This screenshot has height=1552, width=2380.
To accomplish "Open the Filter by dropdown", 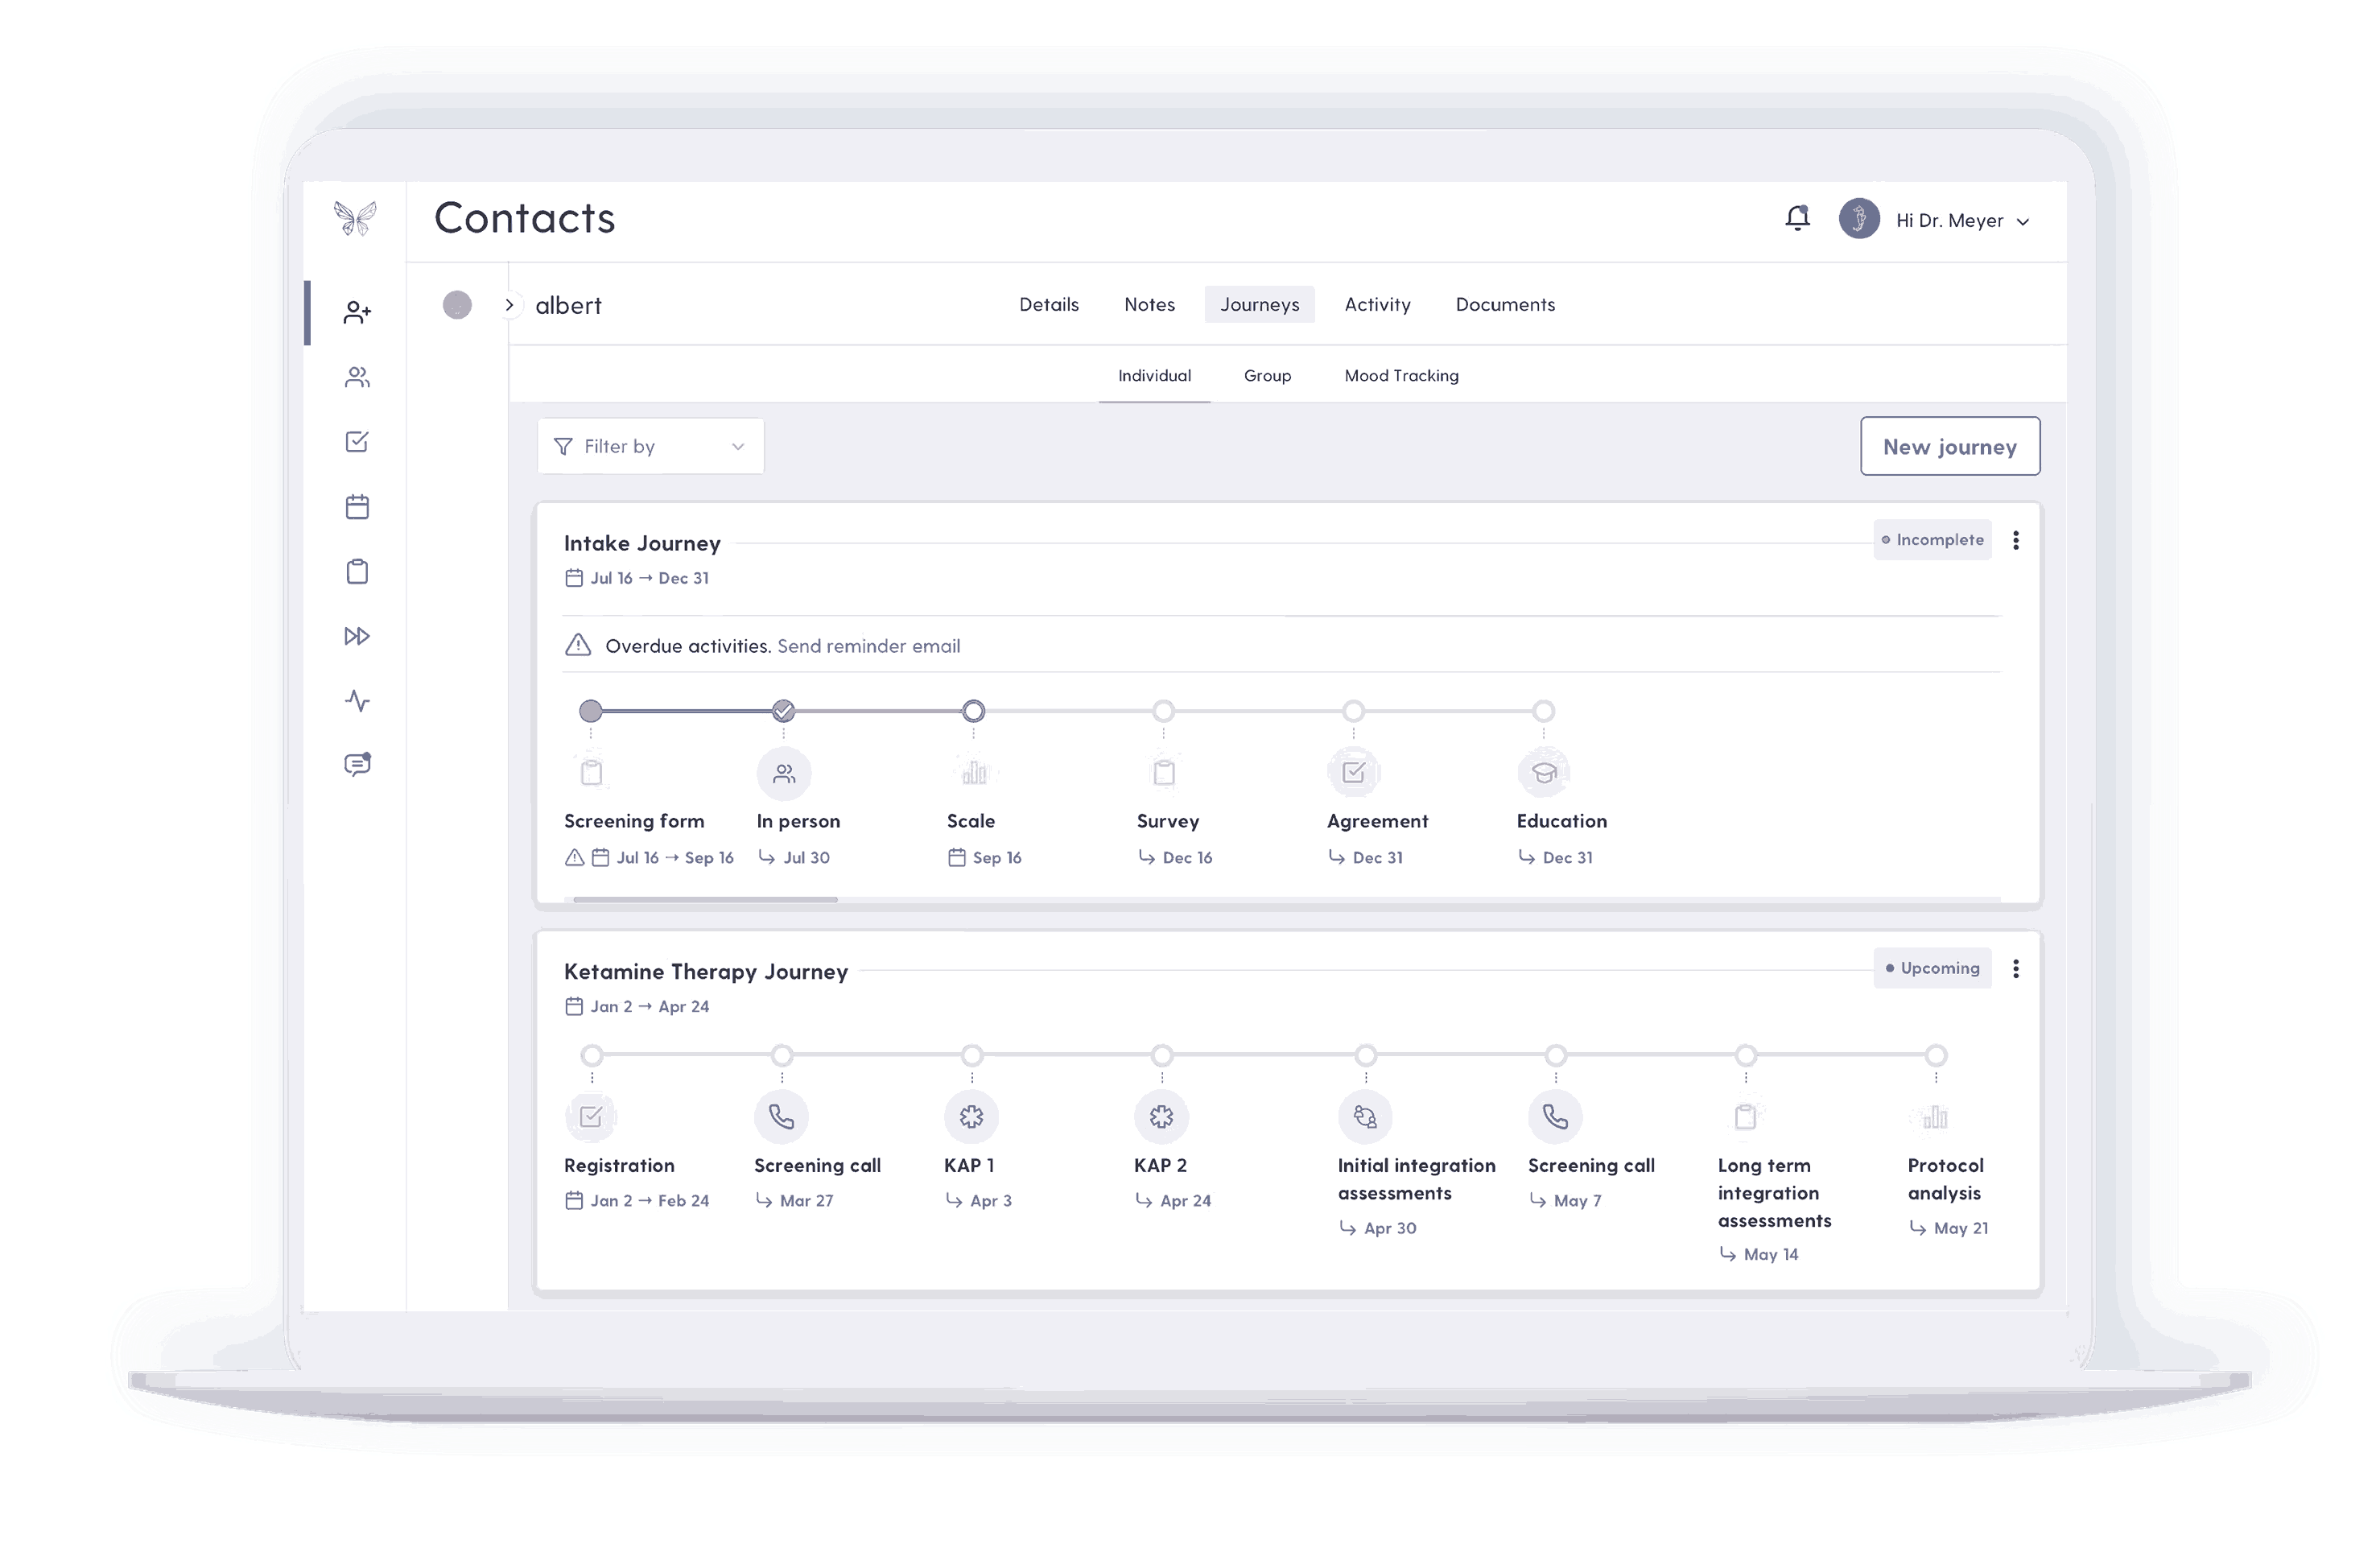I will tap(650, 446).
